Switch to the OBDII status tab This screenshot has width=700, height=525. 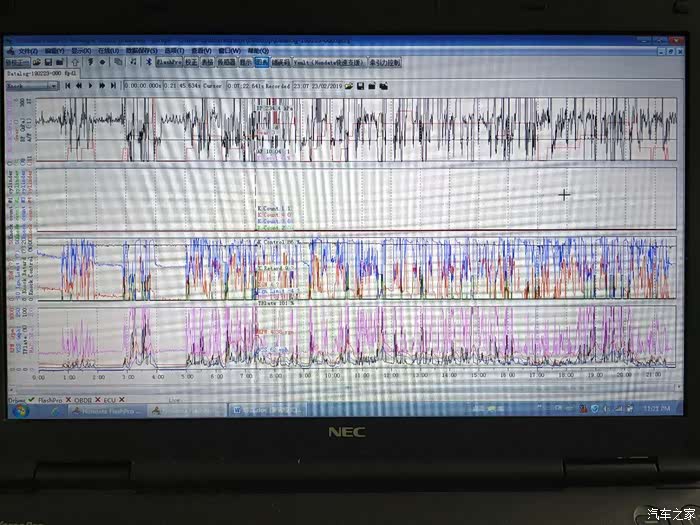(86, 398)
